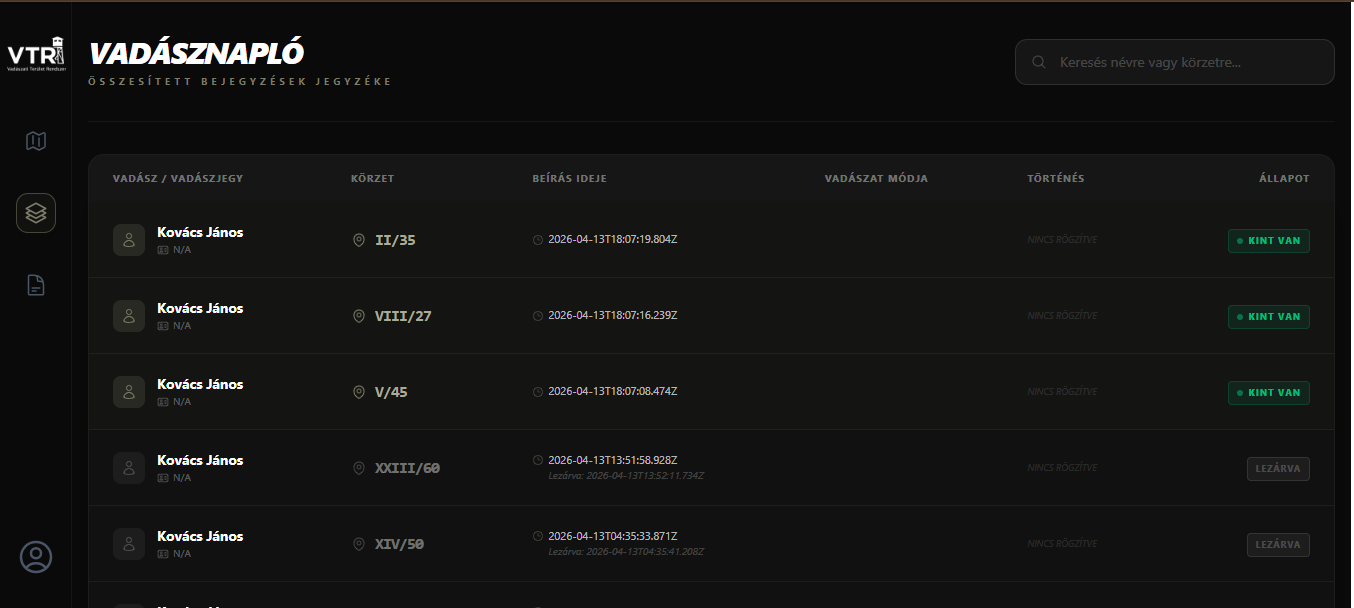The width and height of the screenshot is (1354, 608).
Task: Click KINT VAN badge for VIII/27
Action: (1268, 317)
